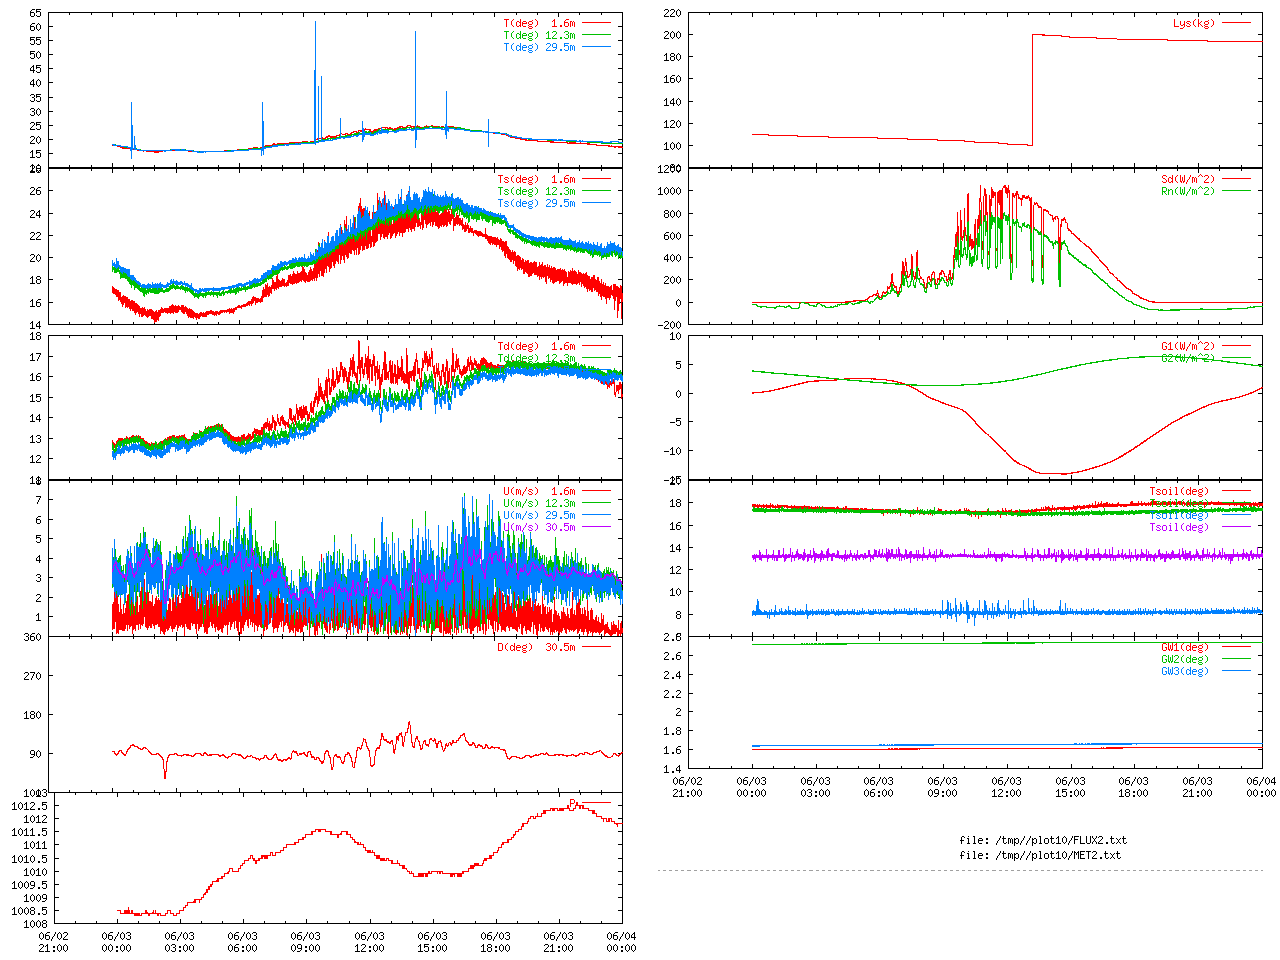Click the green line sample beside T(deg) 12.3m
The width and height of the screenshot is (1280, 960).
tap(595, 35)
